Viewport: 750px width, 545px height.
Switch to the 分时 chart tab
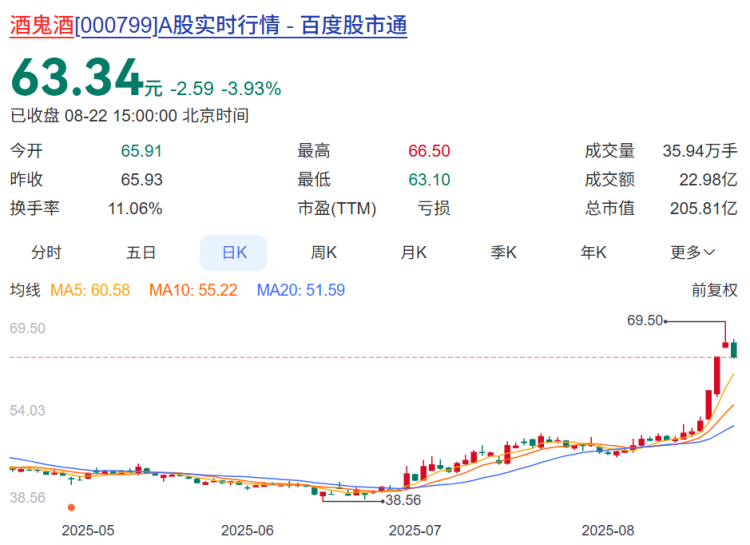coord(46,252)
